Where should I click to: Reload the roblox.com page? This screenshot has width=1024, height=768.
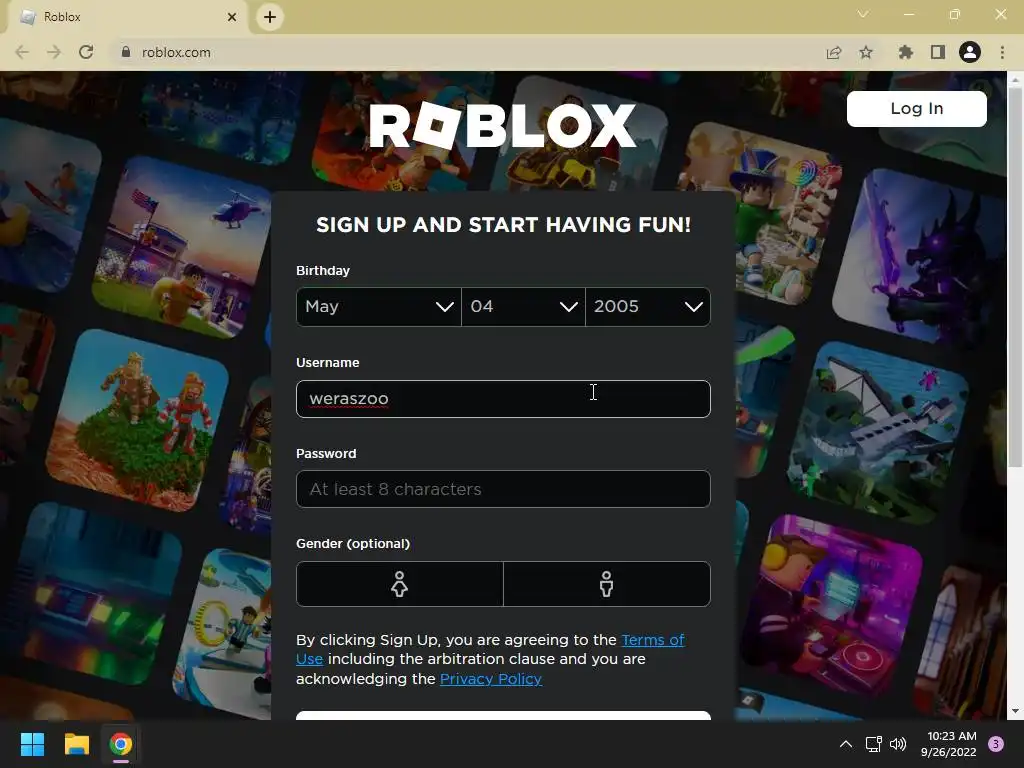click(86, 52)
